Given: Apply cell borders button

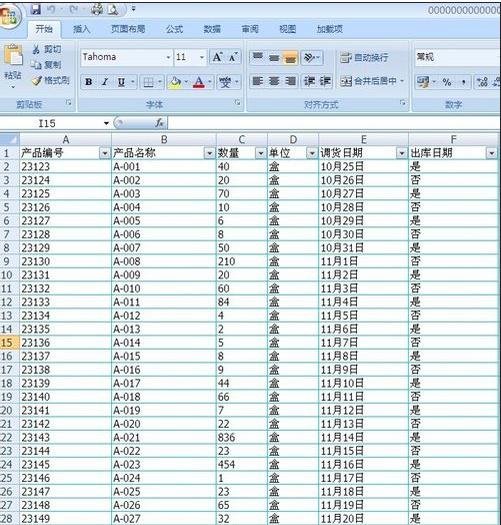Looking at the screenshot, I should (x=148, y=82).
